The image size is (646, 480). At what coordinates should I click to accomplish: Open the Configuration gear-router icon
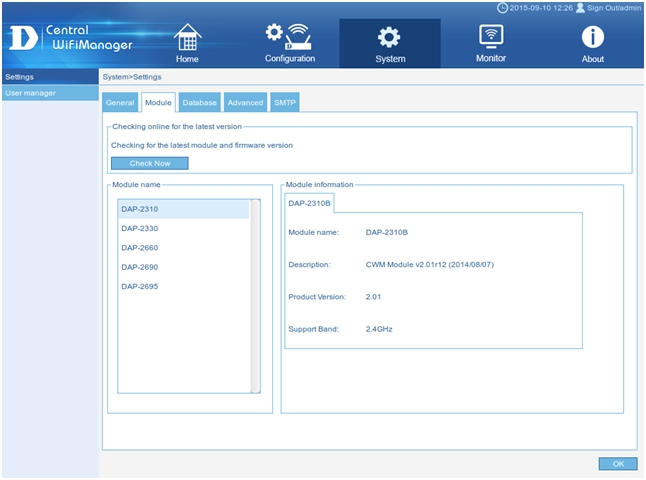coord(289,36)
